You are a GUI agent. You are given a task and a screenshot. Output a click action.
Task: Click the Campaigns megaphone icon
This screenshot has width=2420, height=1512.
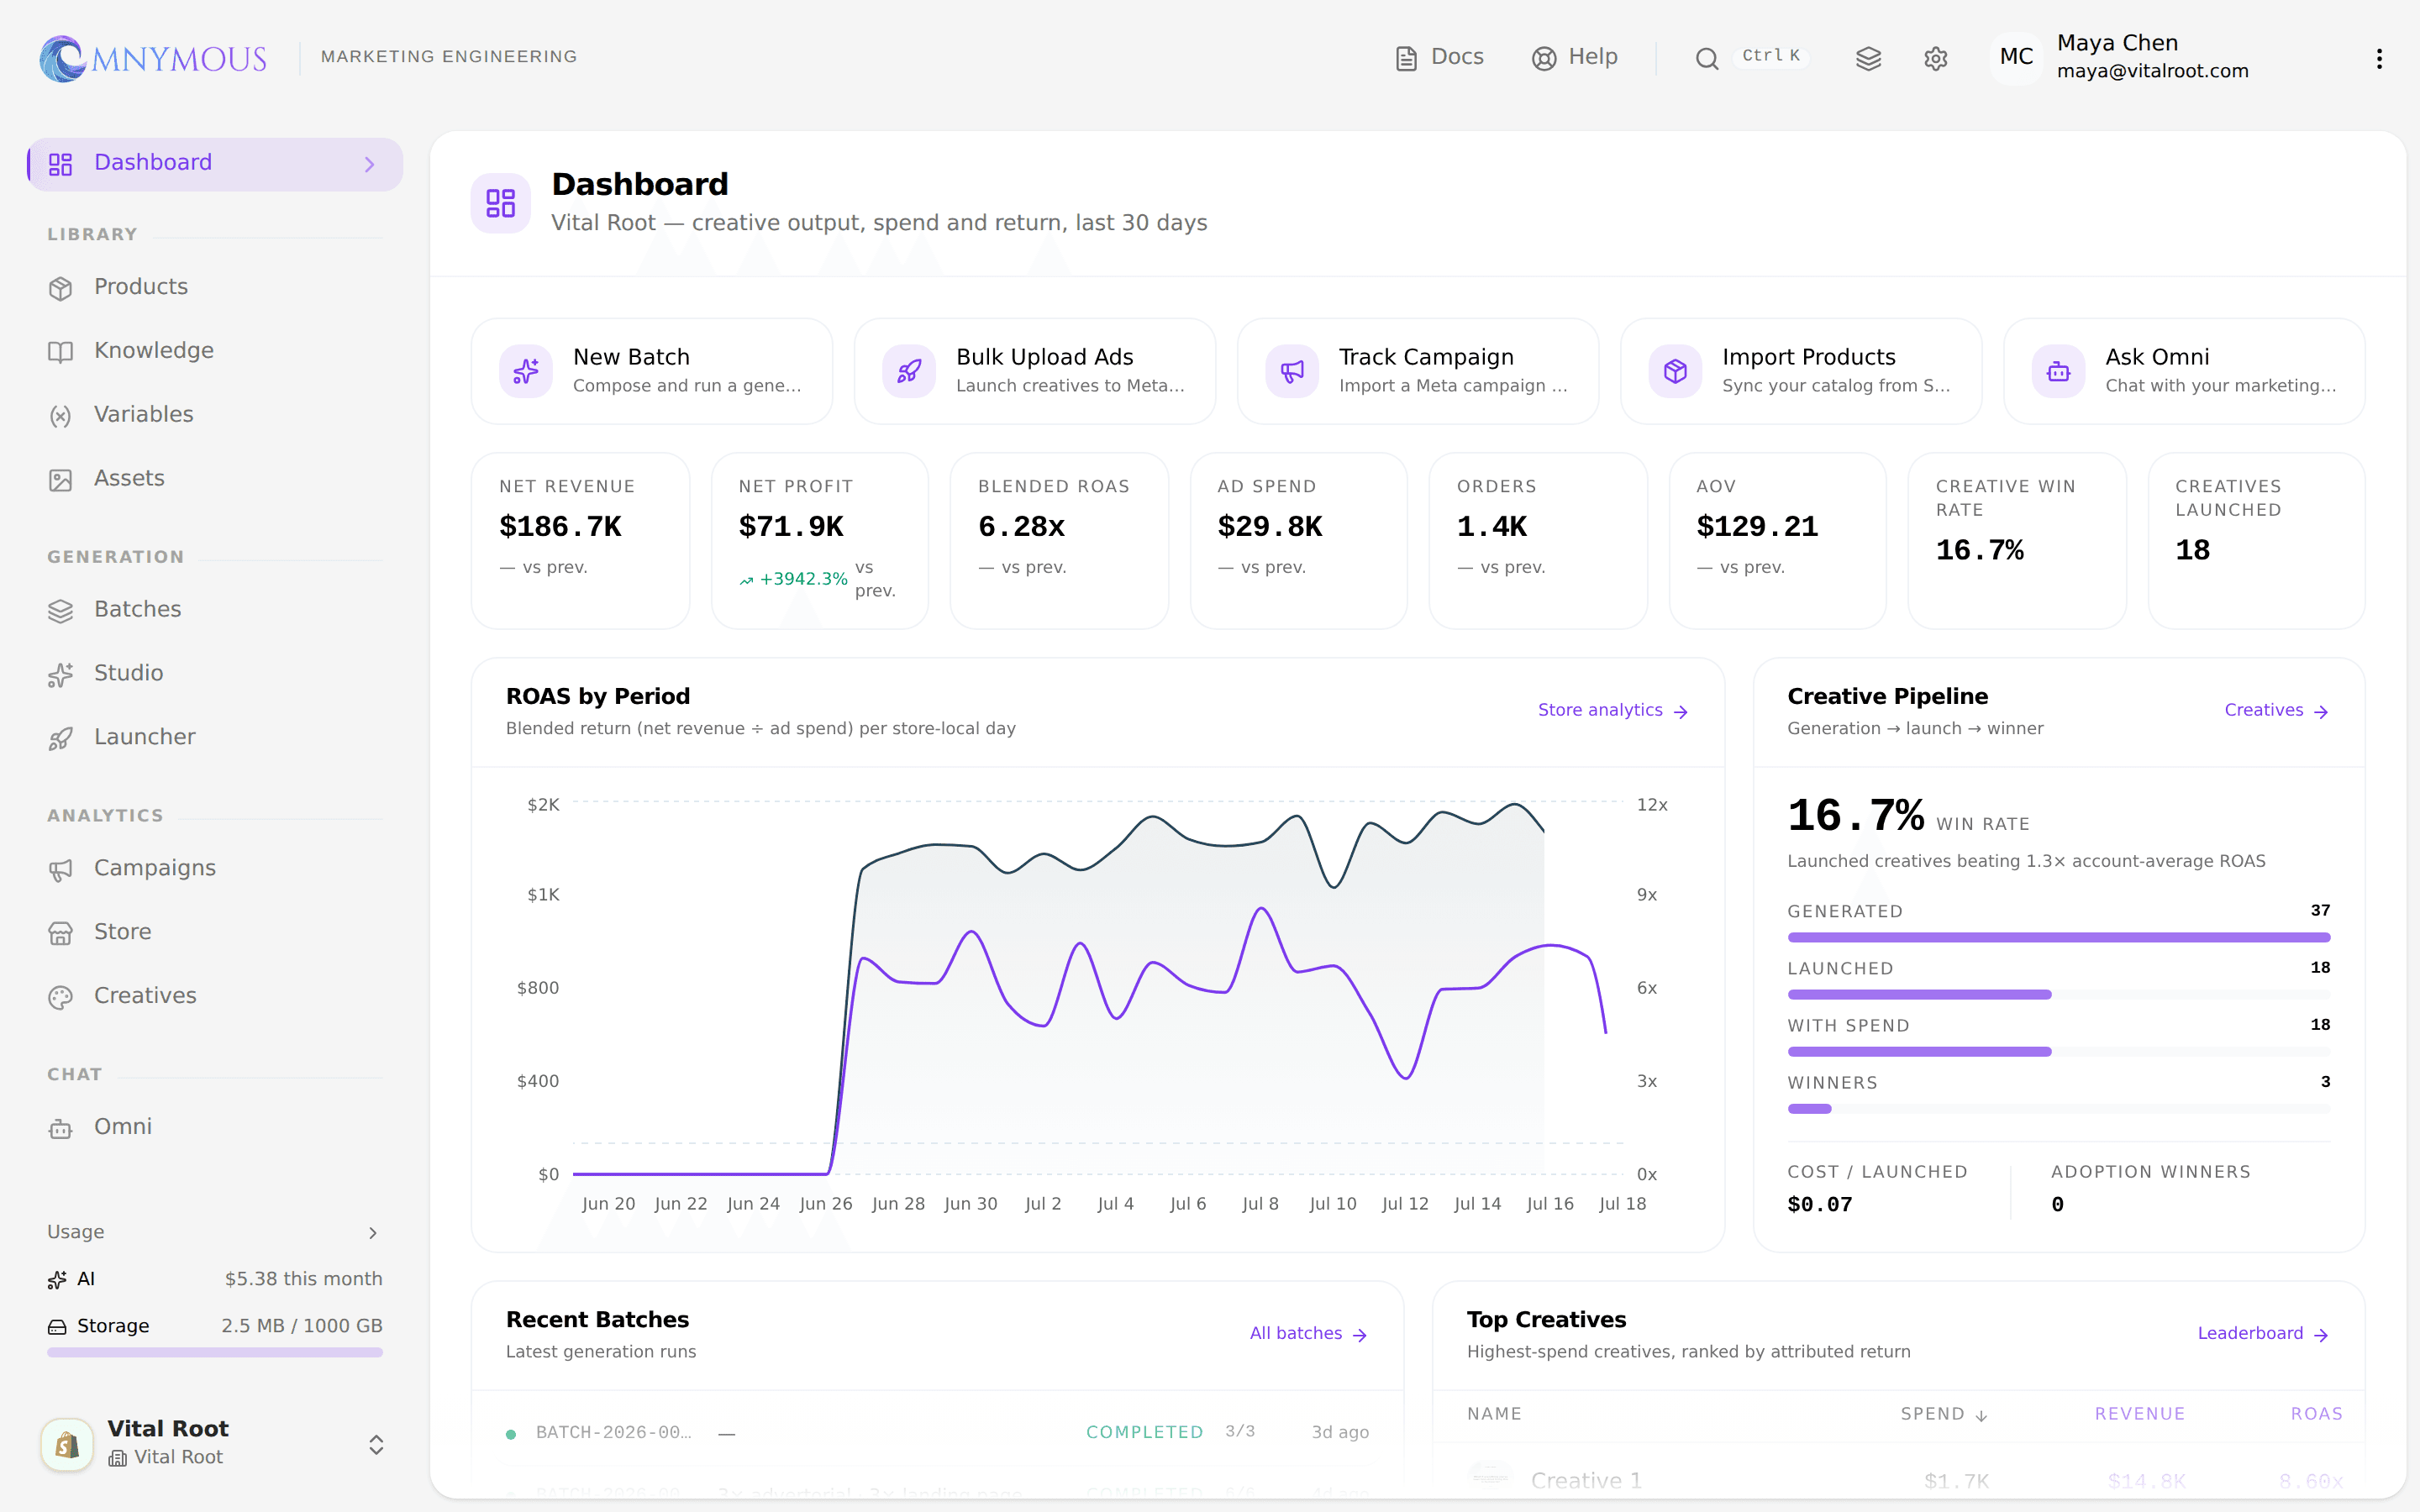tap(61, 870)
